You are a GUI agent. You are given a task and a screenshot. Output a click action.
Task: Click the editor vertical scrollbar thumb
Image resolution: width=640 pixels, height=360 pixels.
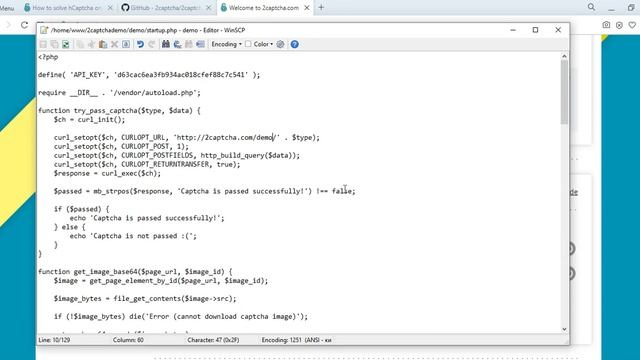pos(564,92)
